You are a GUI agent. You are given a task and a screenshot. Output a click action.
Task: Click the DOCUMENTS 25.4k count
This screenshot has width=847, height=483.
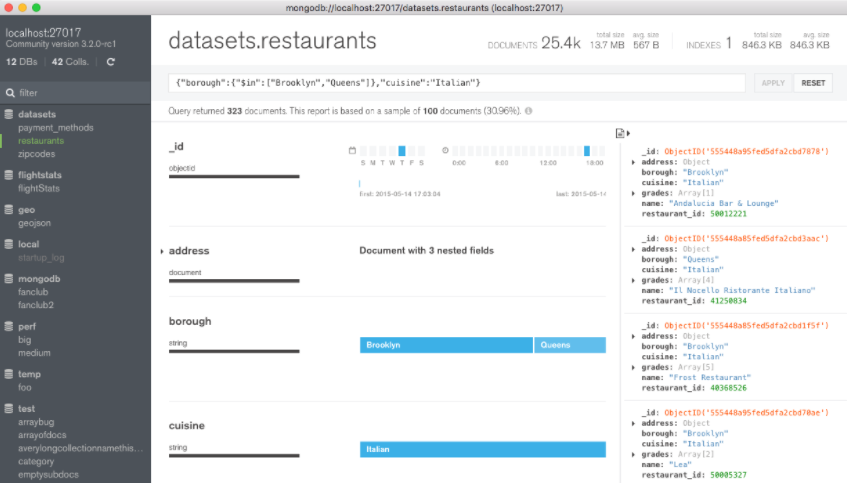coord(534,43)
